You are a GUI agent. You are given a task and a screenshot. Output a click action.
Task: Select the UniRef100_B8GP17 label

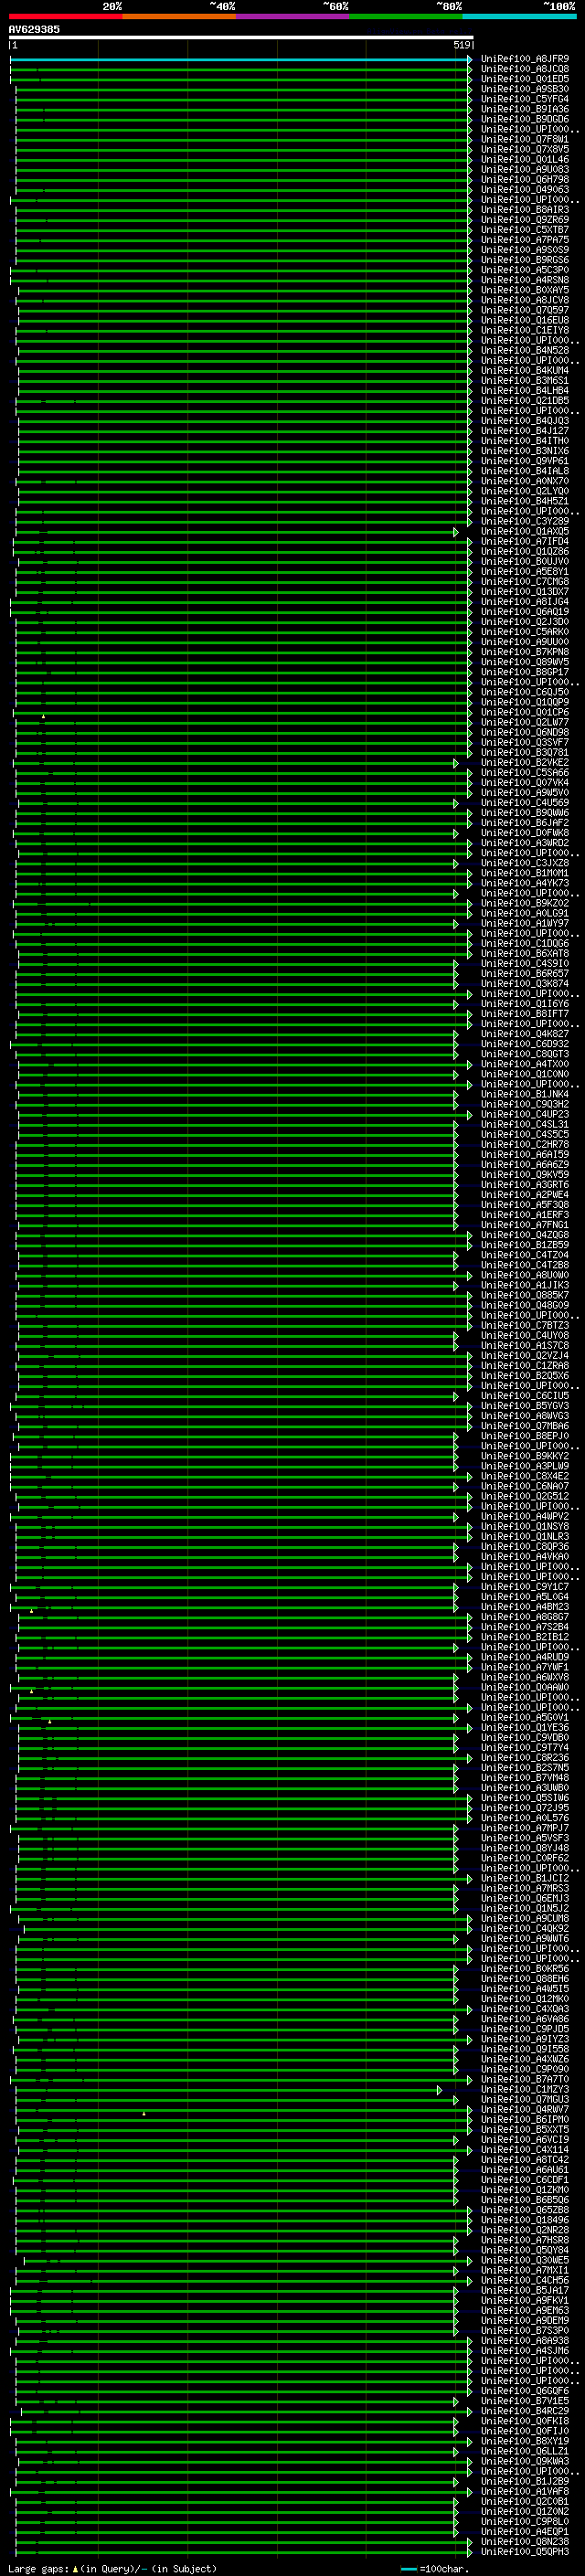pyautogui.click(x=525, y=672)
